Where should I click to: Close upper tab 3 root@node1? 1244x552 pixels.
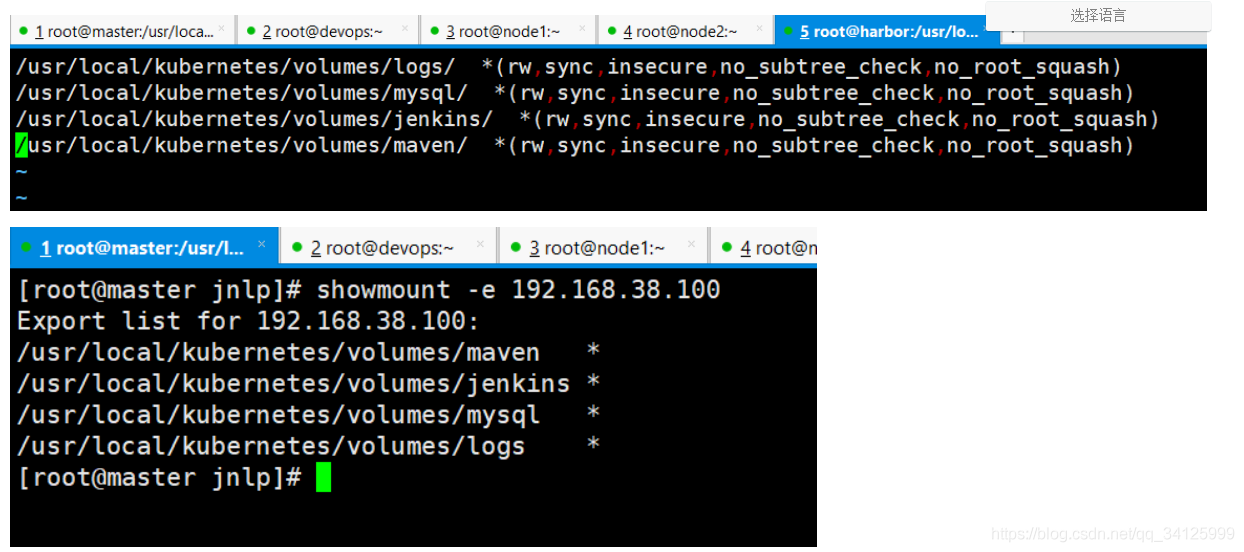click(581, 29)
